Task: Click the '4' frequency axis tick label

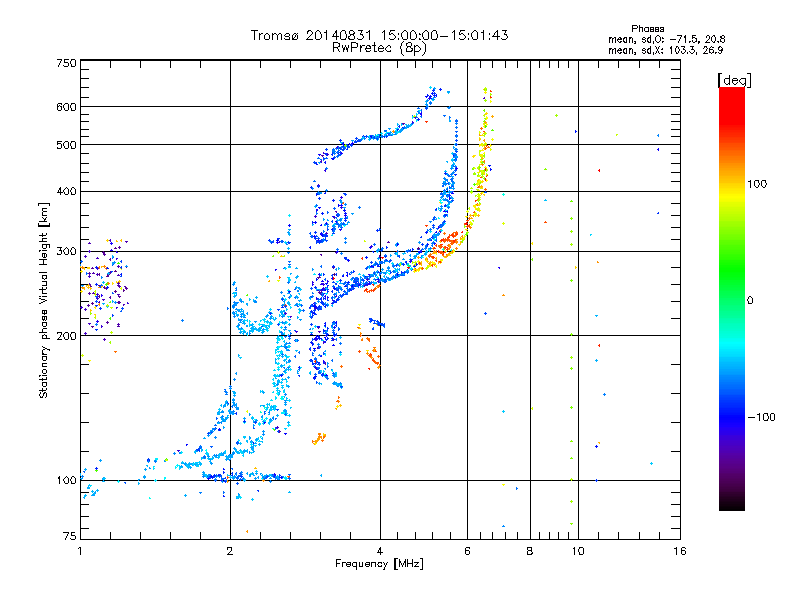Action: click(380, 551)
